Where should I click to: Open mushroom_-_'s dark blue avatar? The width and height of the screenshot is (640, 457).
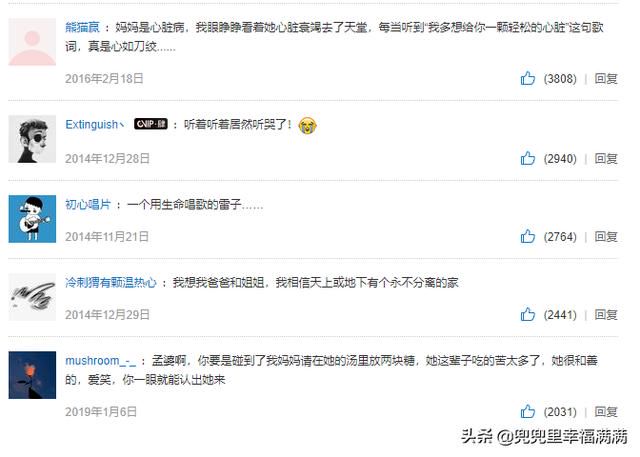pos(32,375)
